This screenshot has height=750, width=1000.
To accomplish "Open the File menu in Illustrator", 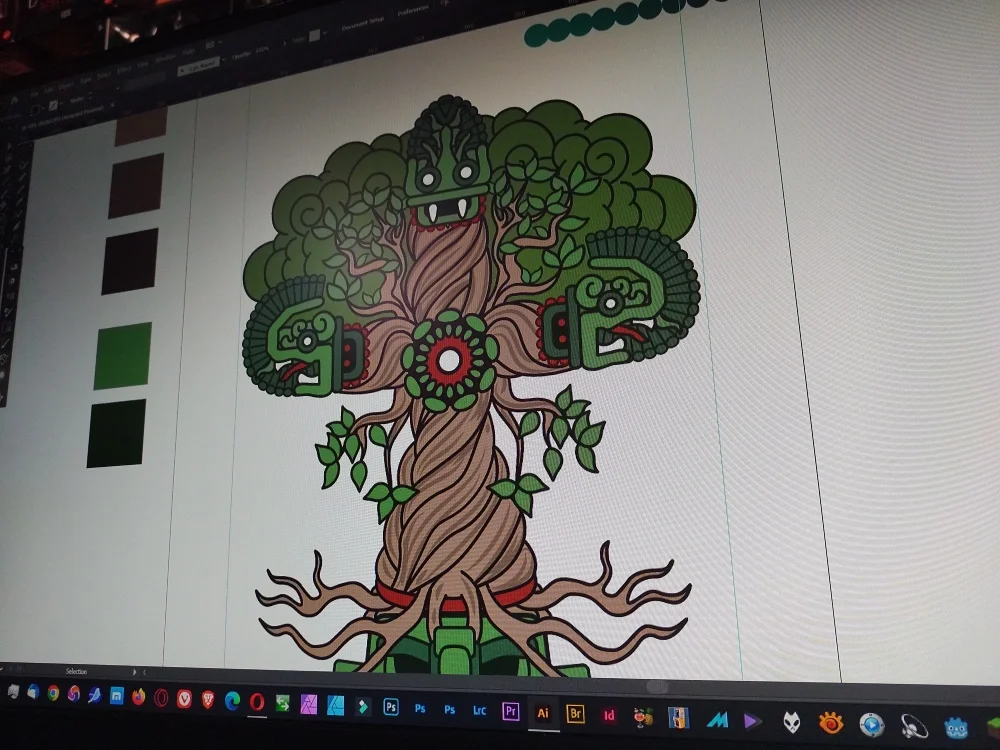I will [x=34, y=94].
